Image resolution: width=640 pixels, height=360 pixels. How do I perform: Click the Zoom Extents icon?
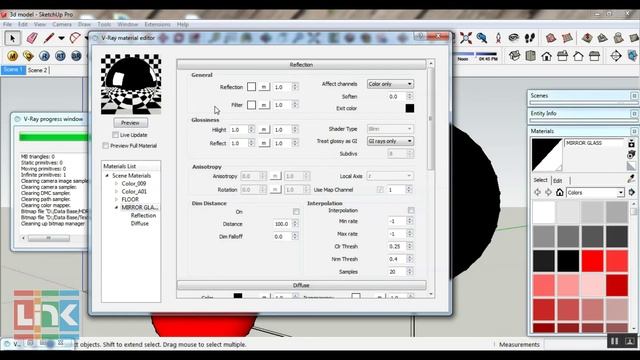(x=466, y=38)
